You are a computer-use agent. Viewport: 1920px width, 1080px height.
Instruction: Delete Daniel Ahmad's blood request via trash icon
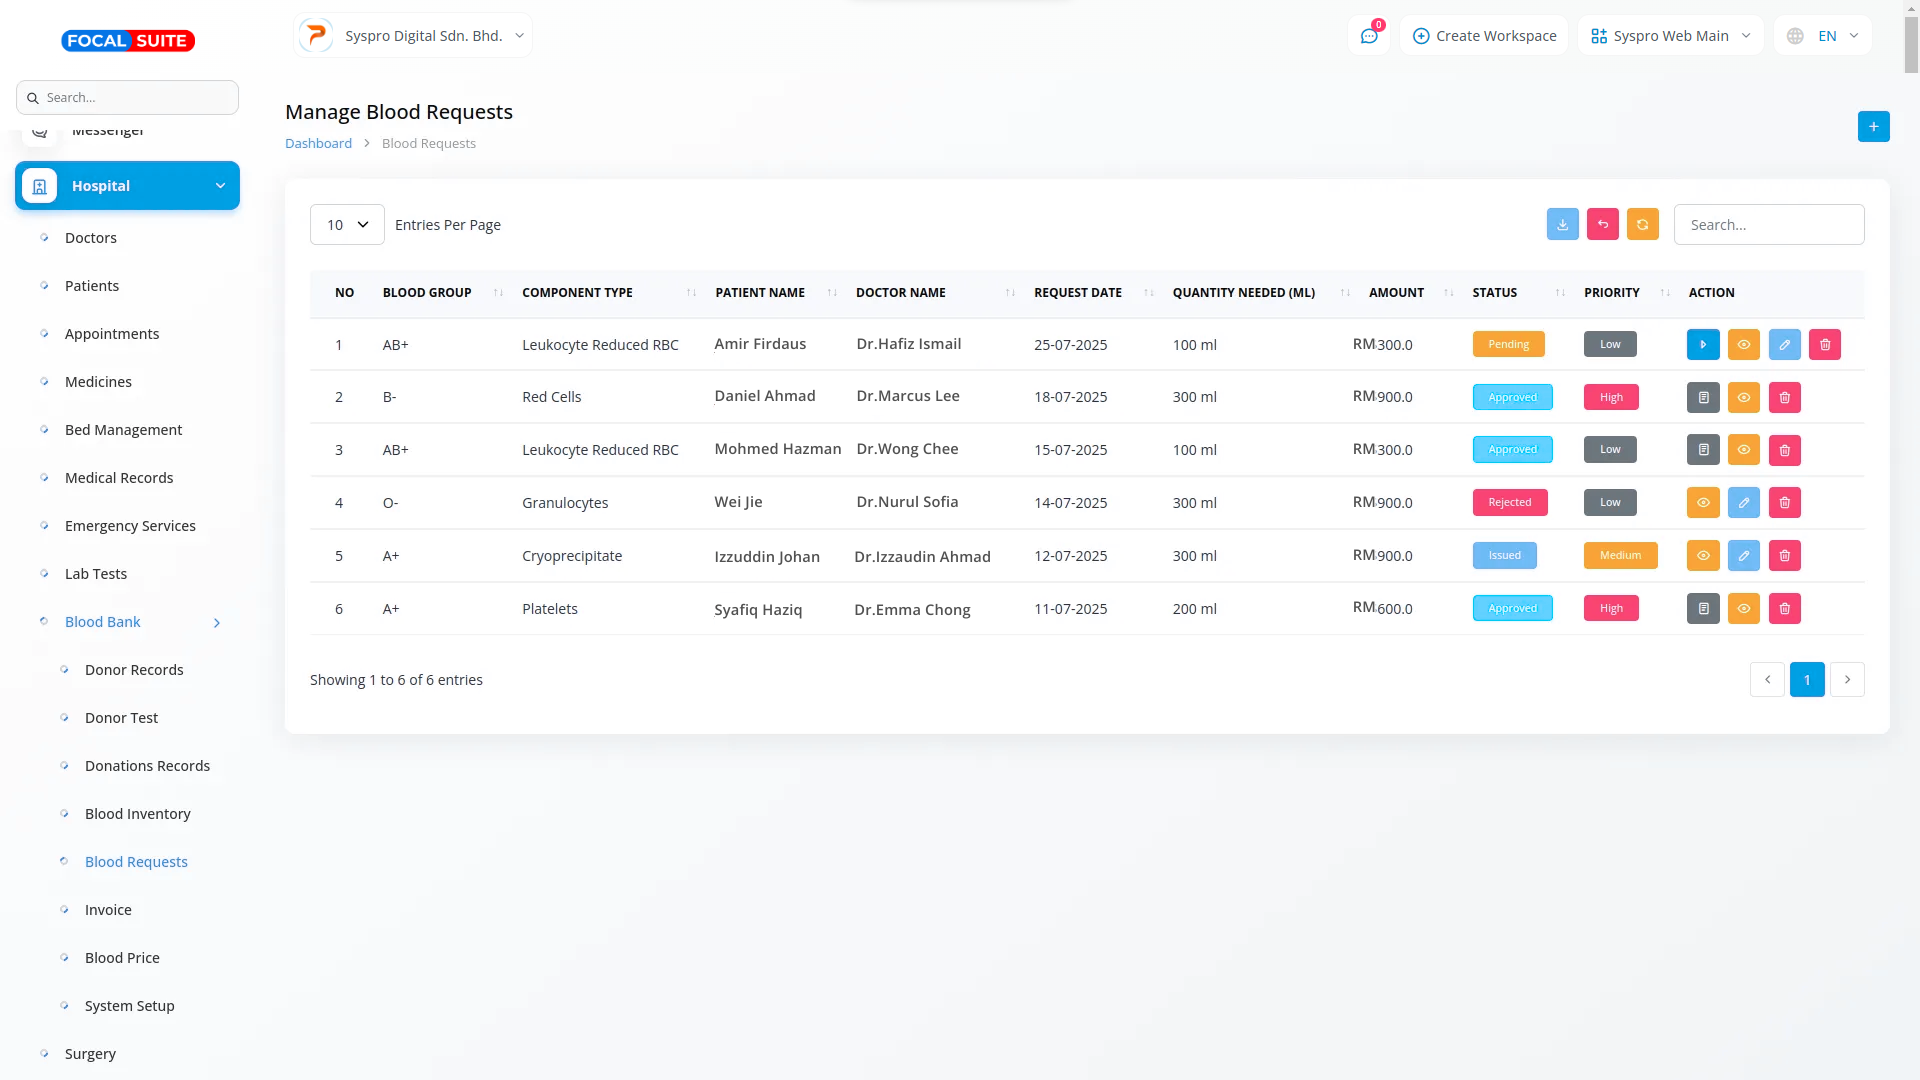click(1784, 397)
